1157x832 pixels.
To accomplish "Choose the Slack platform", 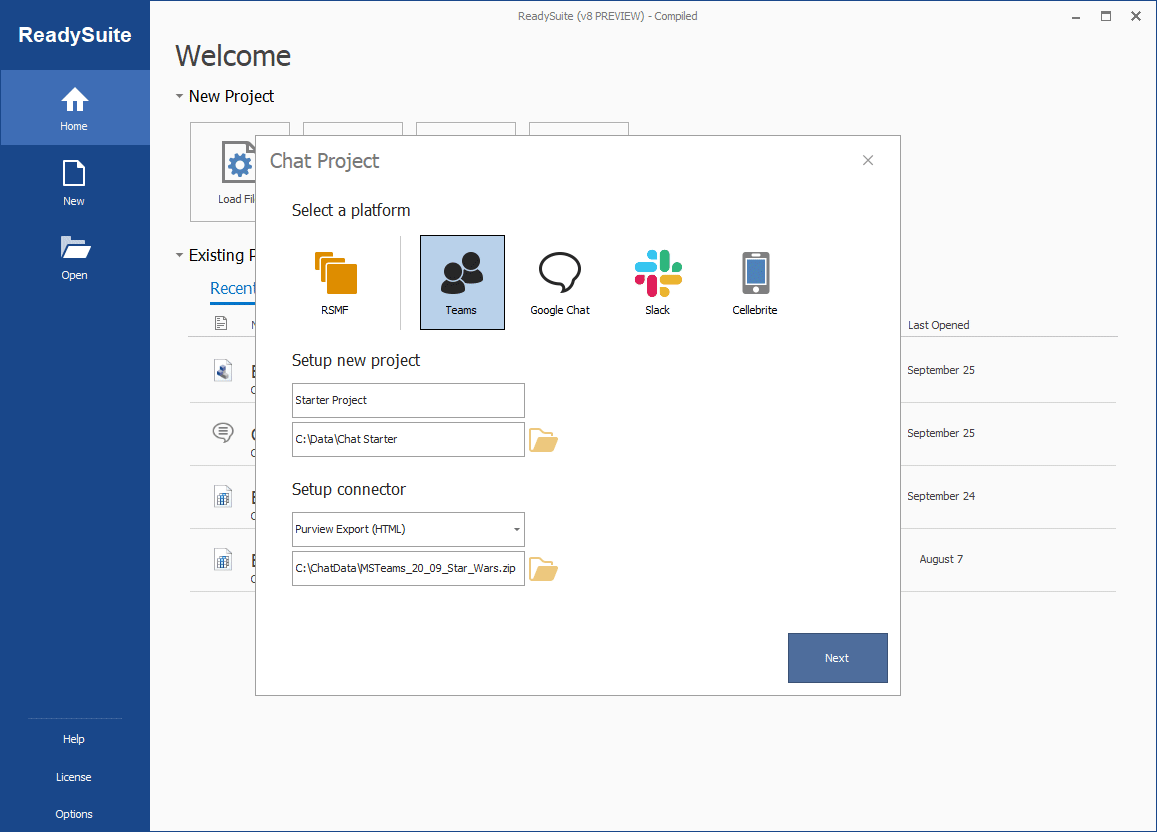I will point(657,282).
